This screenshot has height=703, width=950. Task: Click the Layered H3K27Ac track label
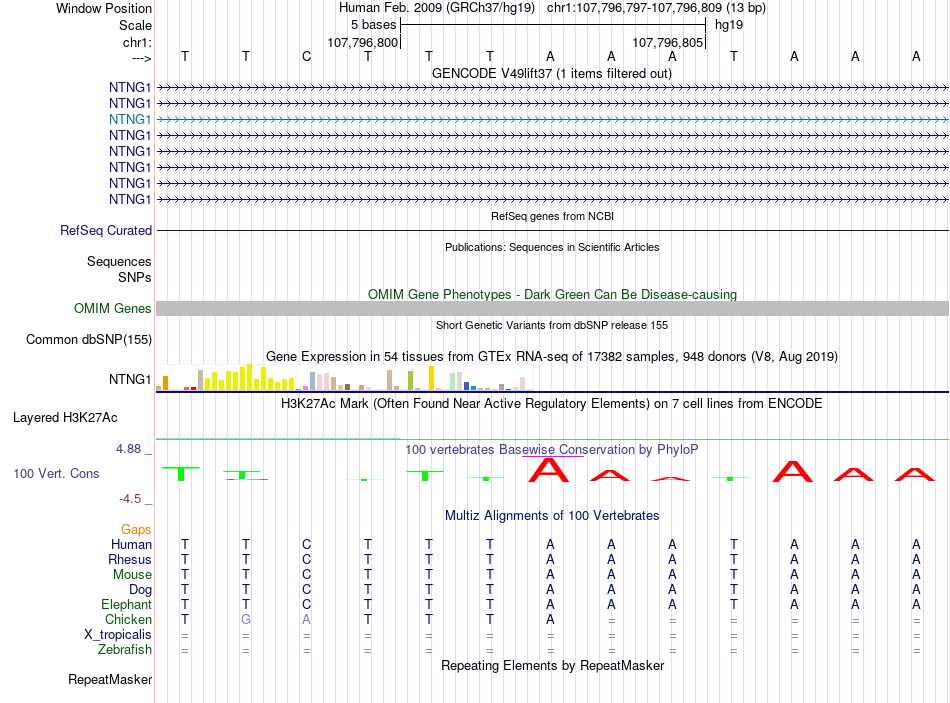[x=65, y=418]
